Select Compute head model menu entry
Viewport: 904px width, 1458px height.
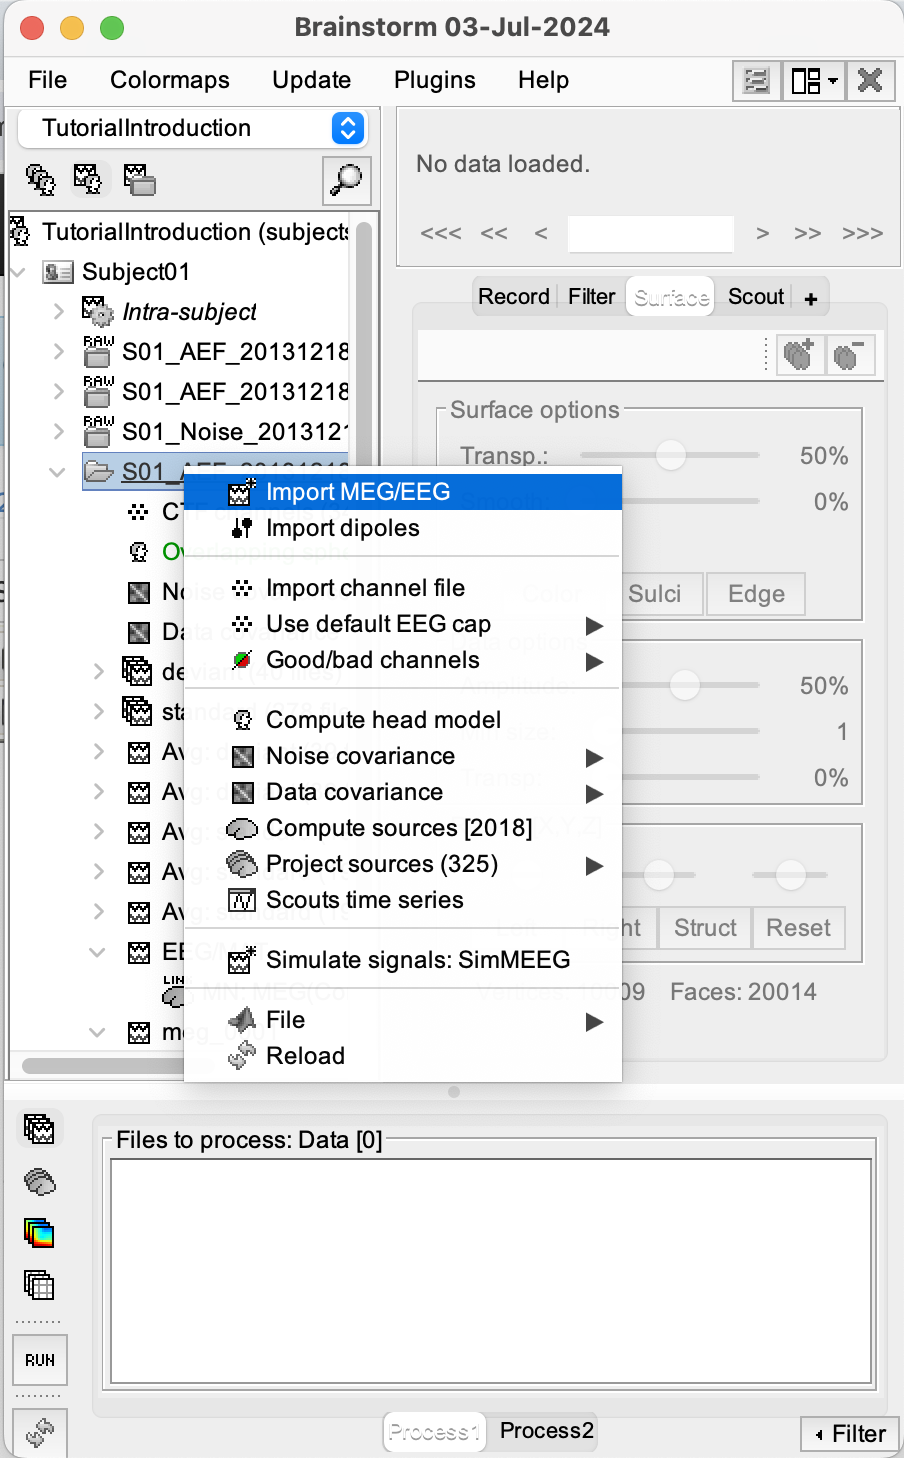click(x=383, y=720)
